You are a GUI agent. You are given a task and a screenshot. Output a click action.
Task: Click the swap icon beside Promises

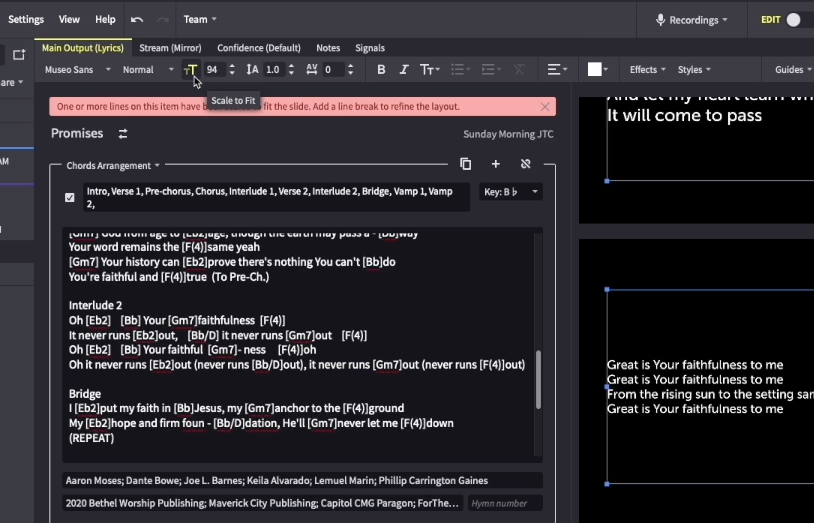[123, 134]
